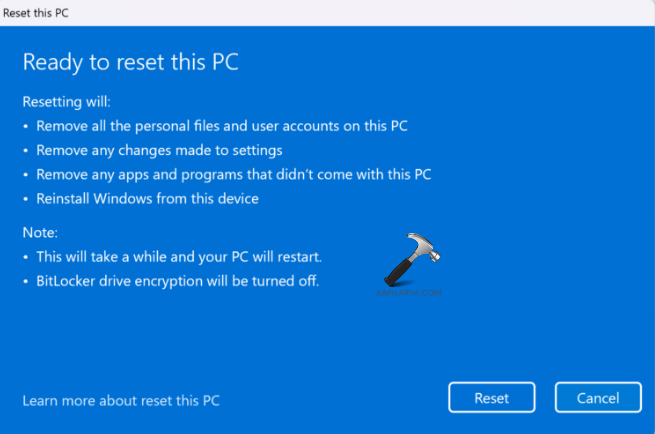This screenshot has width=655, height=434.
Task: Click the Note: label
Action: pyautogui.click(x=39, y=232)
